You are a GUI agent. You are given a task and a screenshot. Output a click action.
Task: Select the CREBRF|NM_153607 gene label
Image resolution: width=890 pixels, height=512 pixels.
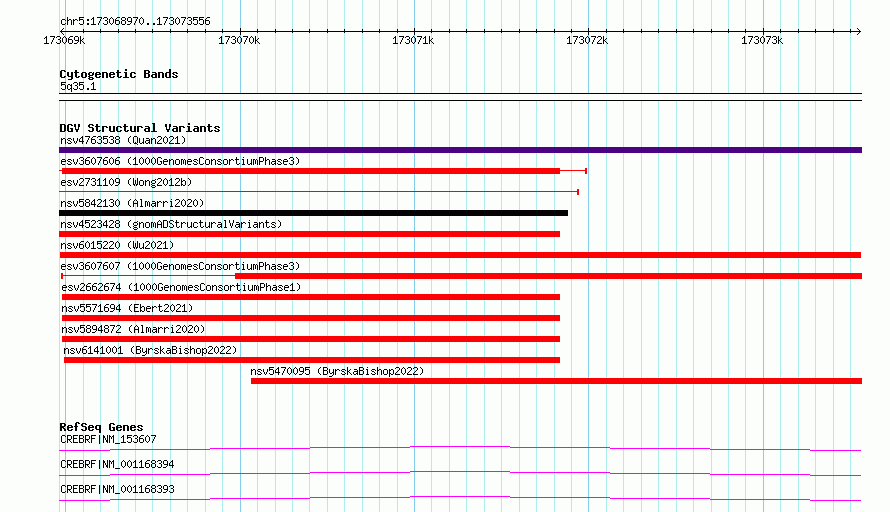[x=108, y=439]
